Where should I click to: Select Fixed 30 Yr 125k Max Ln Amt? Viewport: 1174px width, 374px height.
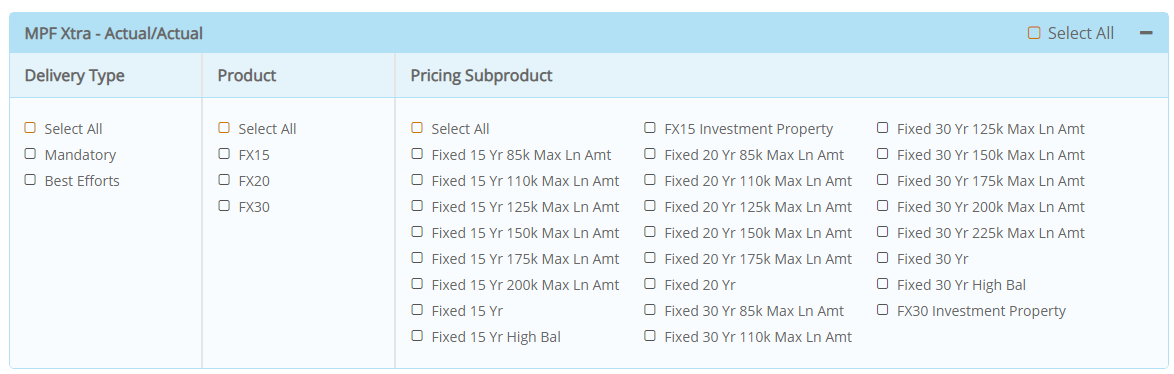pyautogui.click(x=883, y=128)
